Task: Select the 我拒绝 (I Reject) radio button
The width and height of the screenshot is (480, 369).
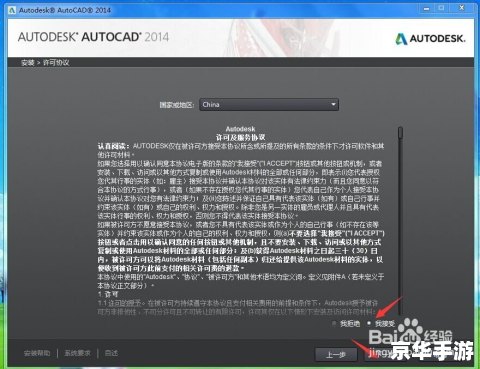Action: click(334, 323)
